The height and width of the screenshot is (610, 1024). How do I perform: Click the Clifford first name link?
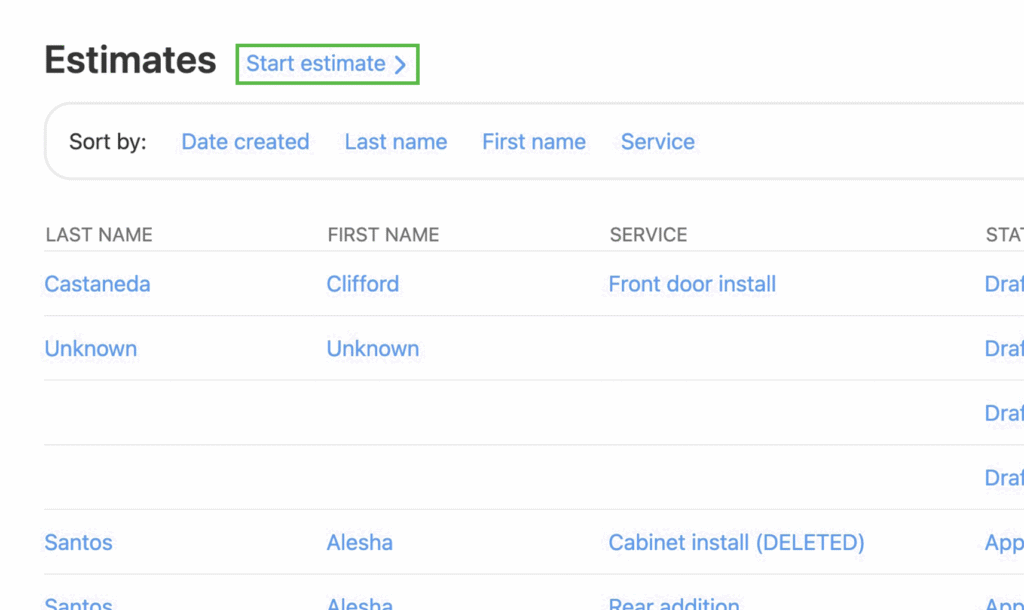click(362, 284)
